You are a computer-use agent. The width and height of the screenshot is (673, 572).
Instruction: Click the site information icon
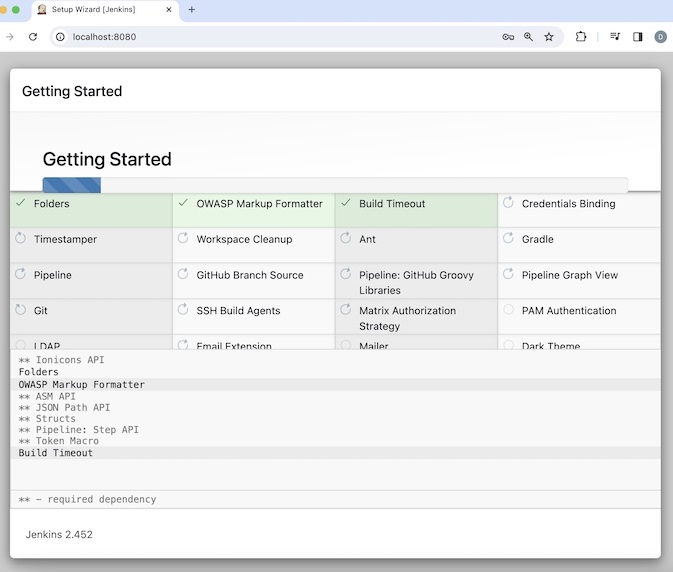(60, 37)
